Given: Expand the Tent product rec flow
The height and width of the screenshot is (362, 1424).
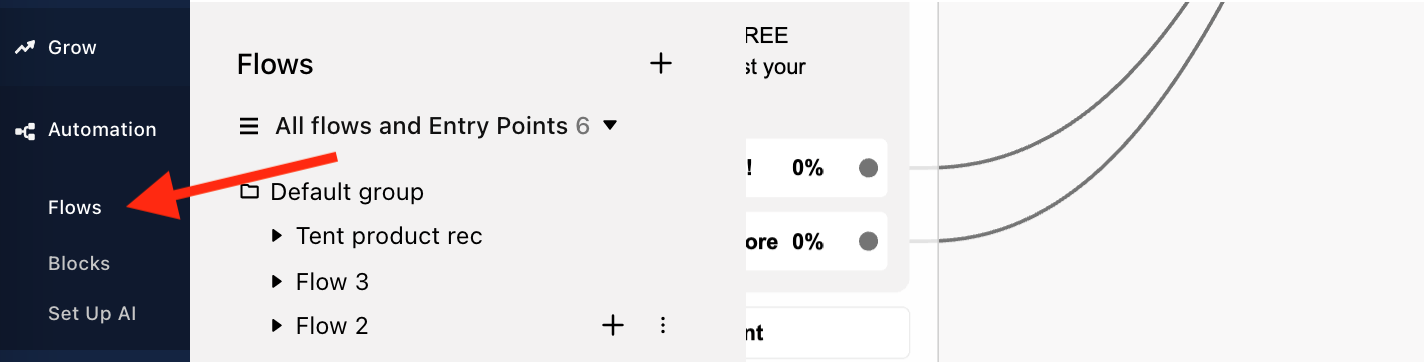Looking at the screenshot, I should 278,236.
